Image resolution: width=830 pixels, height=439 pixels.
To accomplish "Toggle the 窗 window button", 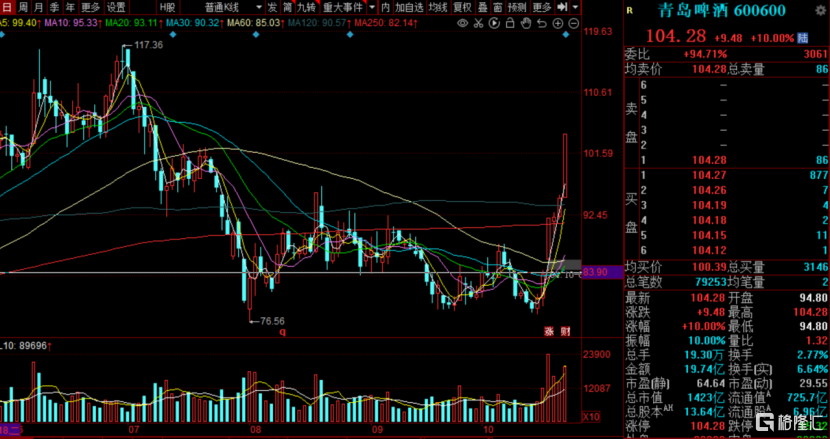I will click(498, 7).
